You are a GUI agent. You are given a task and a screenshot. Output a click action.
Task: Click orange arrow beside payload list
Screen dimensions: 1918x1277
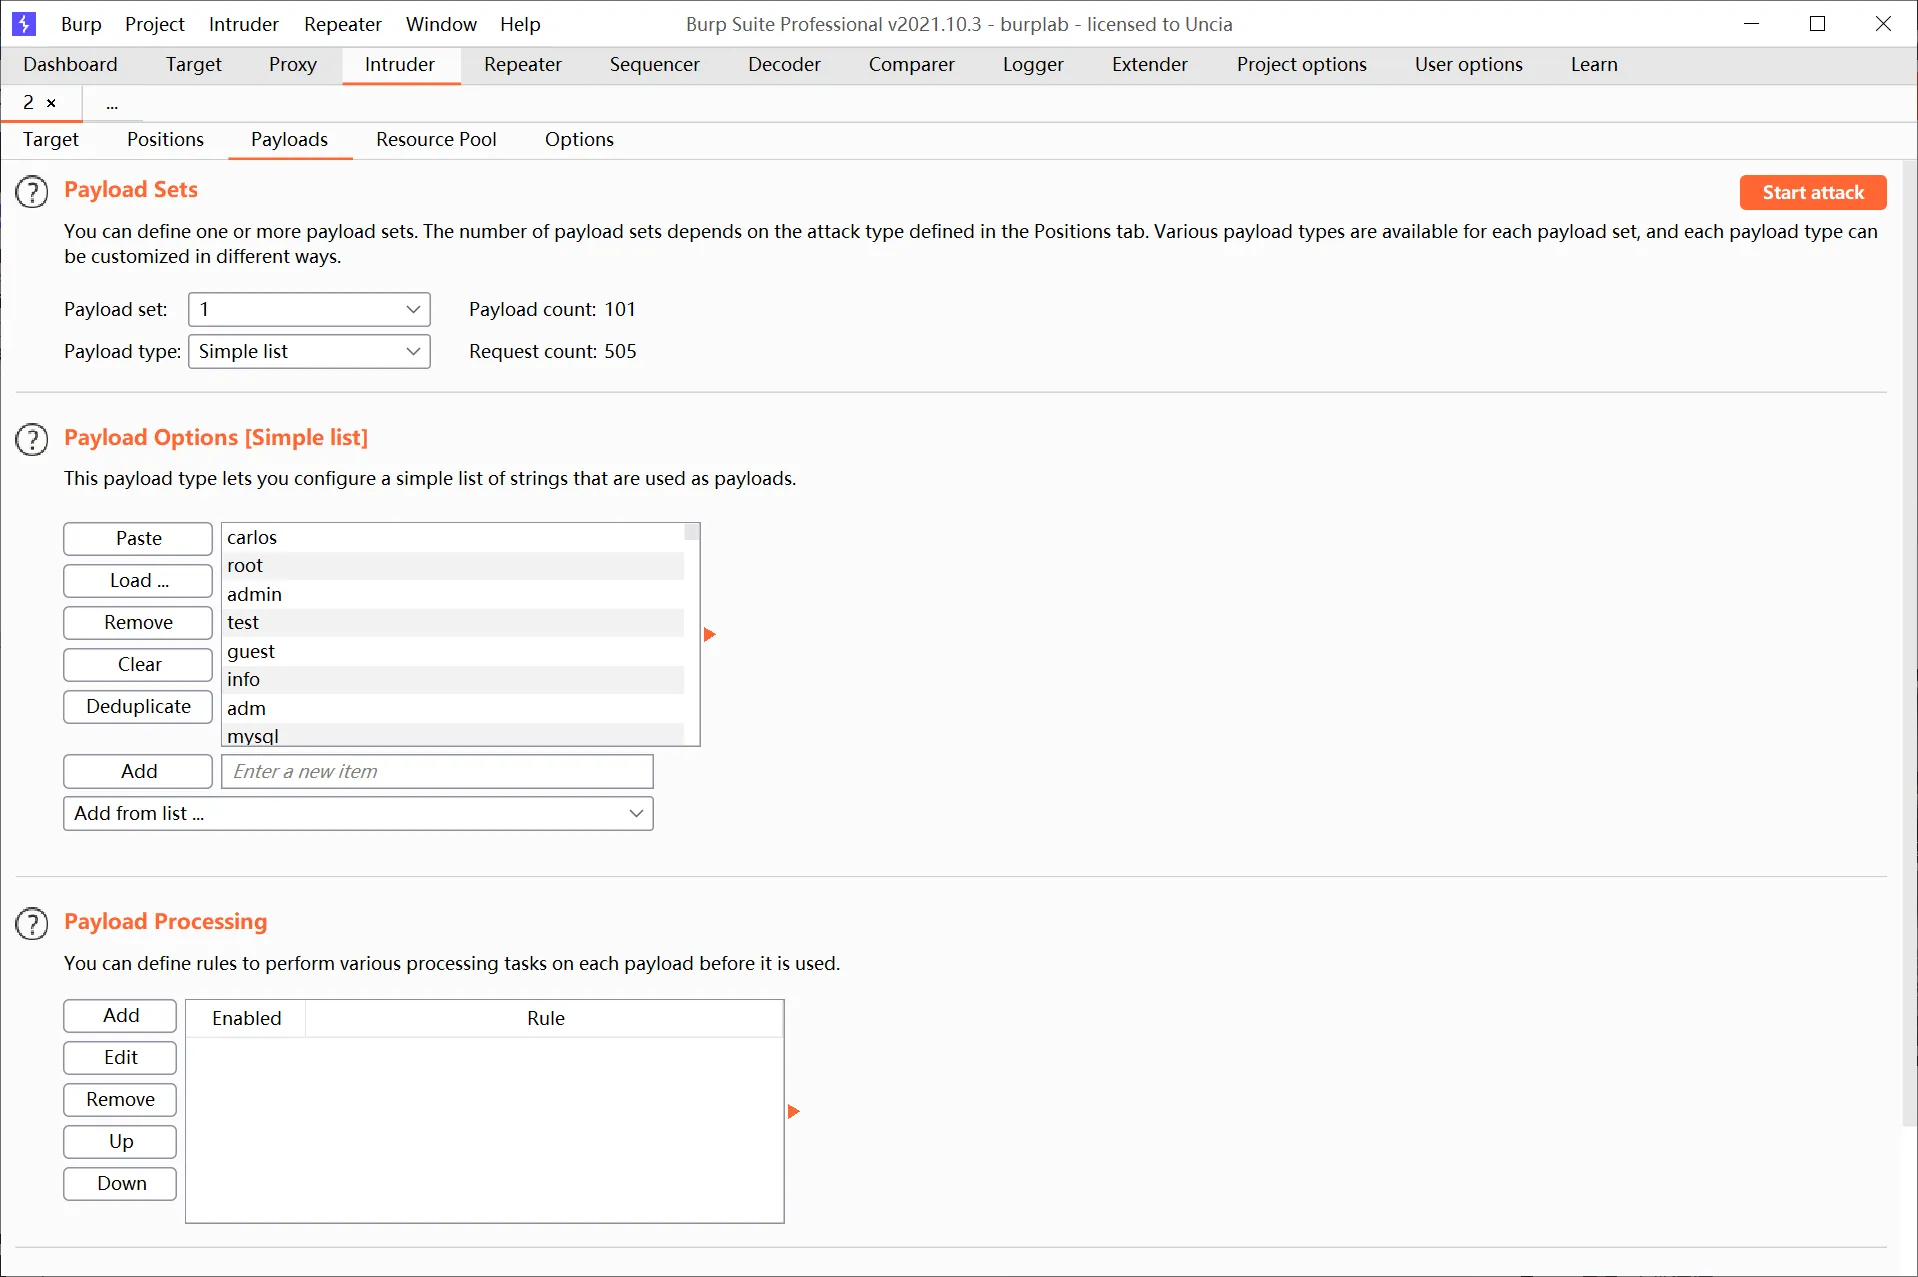click(709, 634)
